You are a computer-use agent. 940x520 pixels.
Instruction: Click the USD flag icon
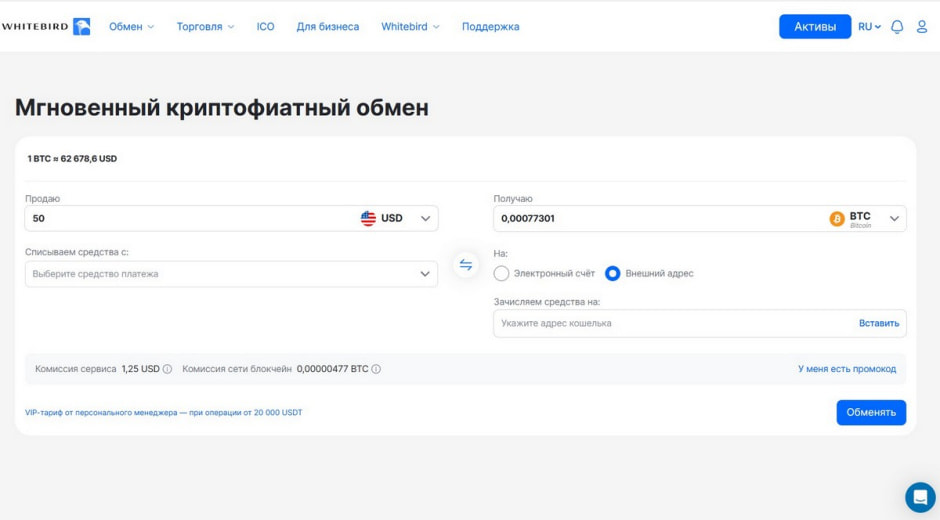tap(368, 218)
